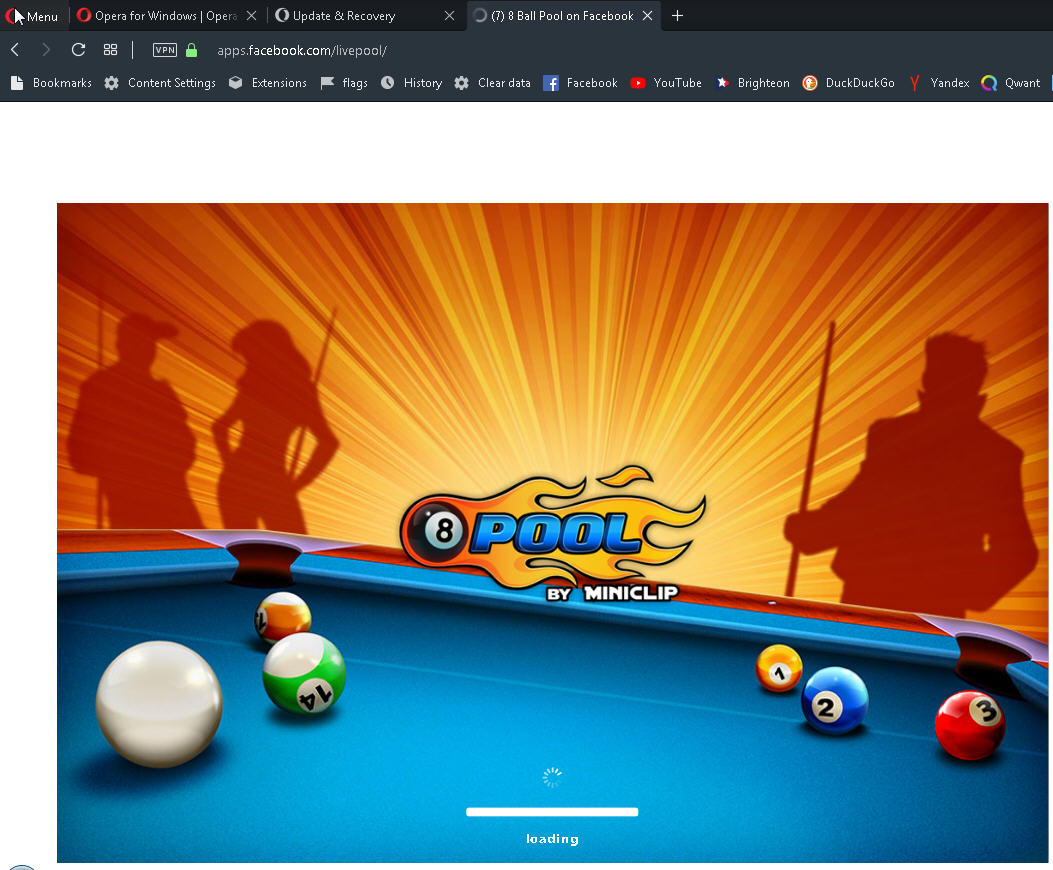Screen dimensions: 1053x870
Task: Close the Opera for Windows tab
Action: point(251,15)
